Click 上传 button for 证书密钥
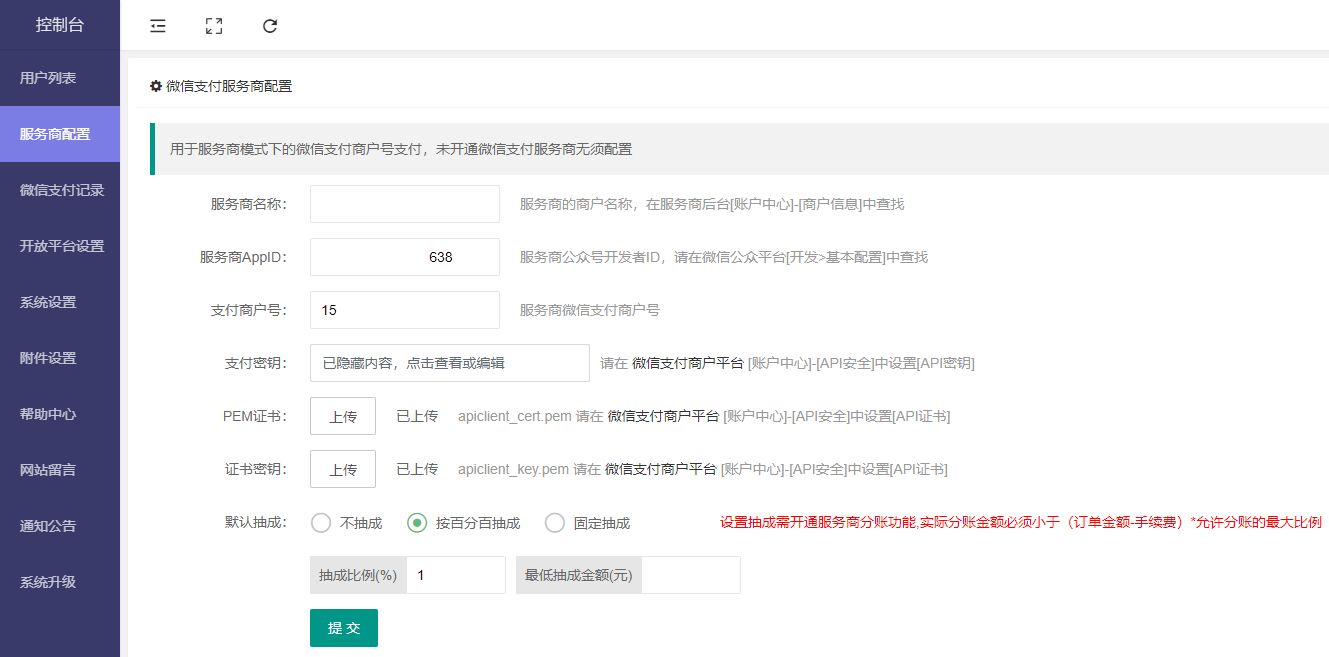This screenshot has height=657, width=1329. 343,469
